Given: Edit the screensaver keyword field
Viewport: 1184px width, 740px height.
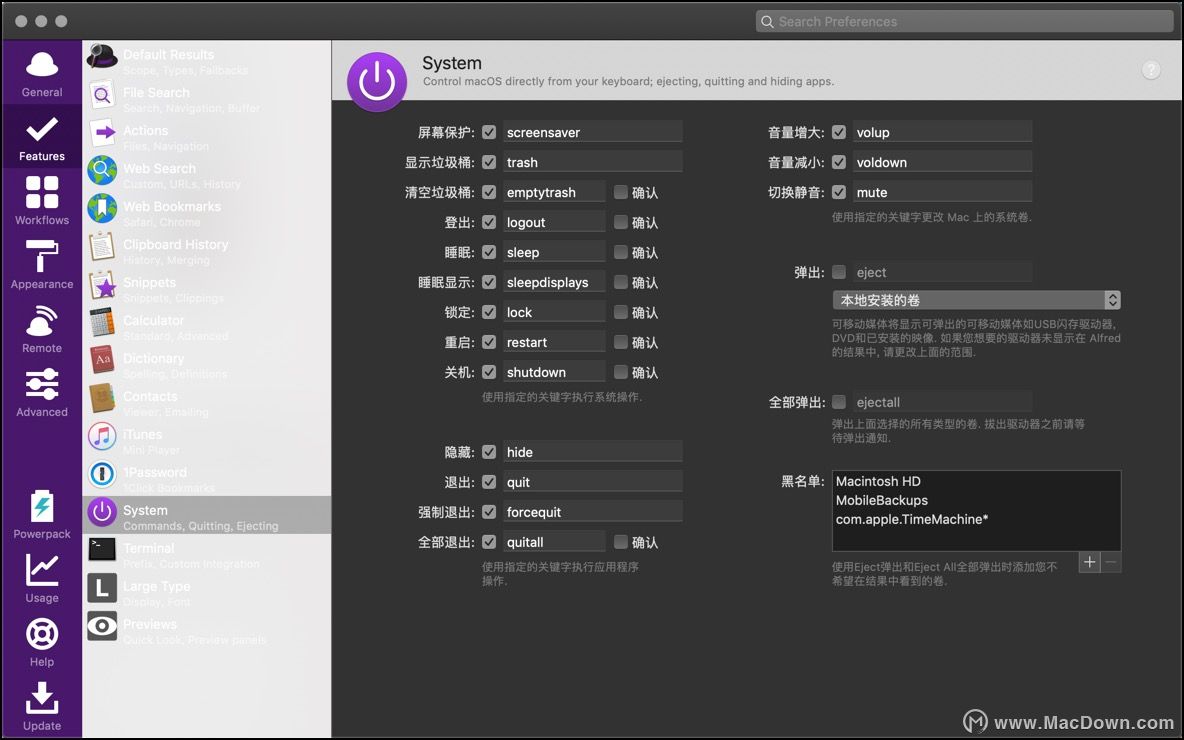Looking at the screenshot, I should click(x=593, y=132).
